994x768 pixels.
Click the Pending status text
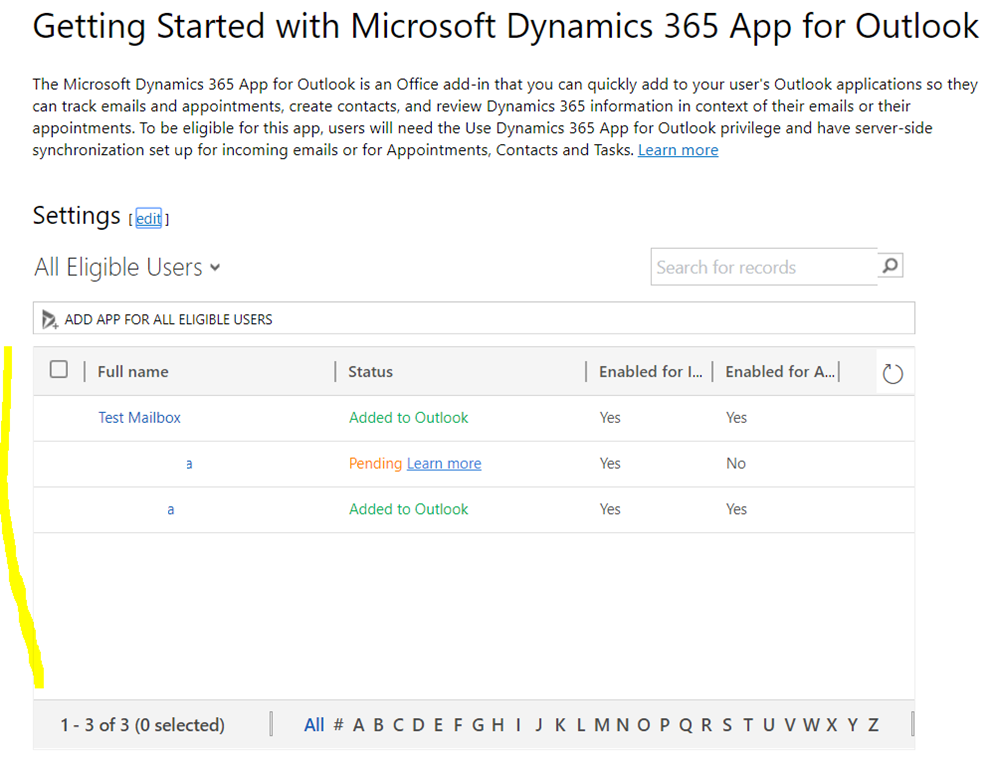pos(375,464)
